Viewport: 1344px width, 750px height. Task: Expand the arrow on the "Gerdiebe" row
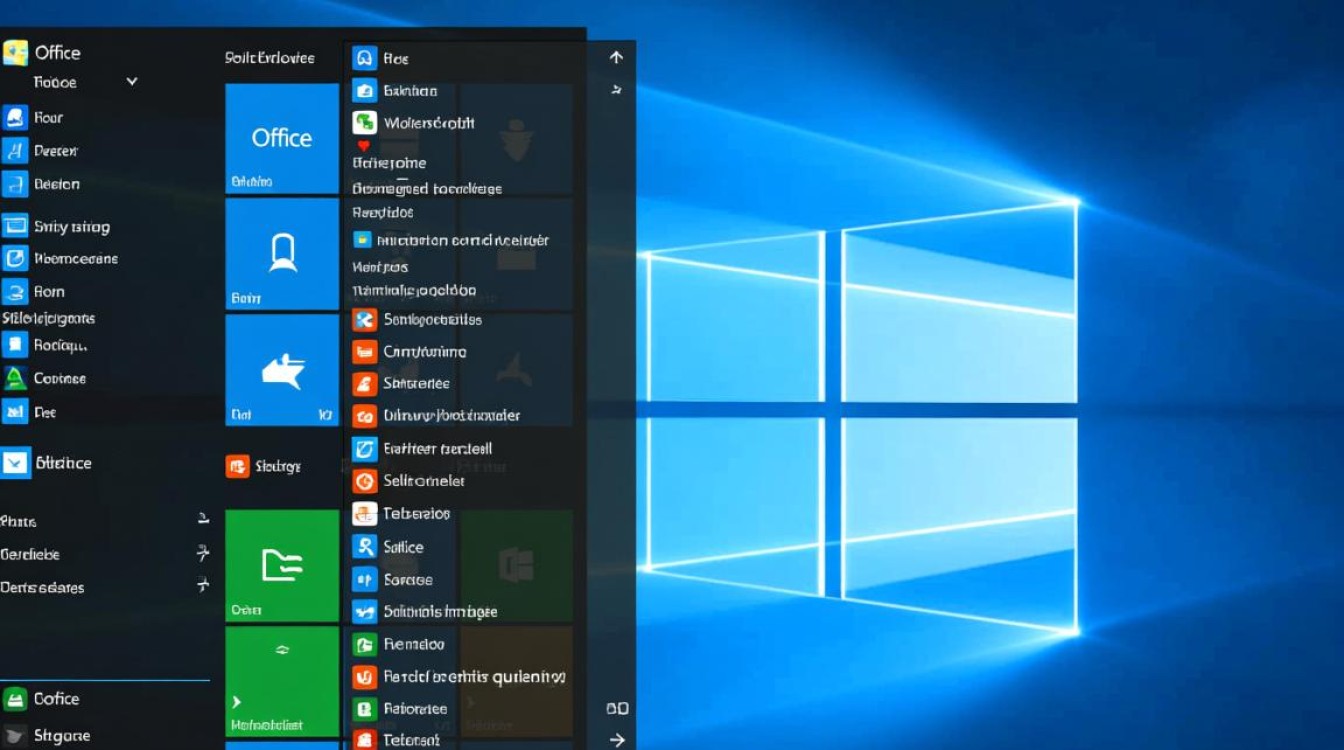(203, 552)
